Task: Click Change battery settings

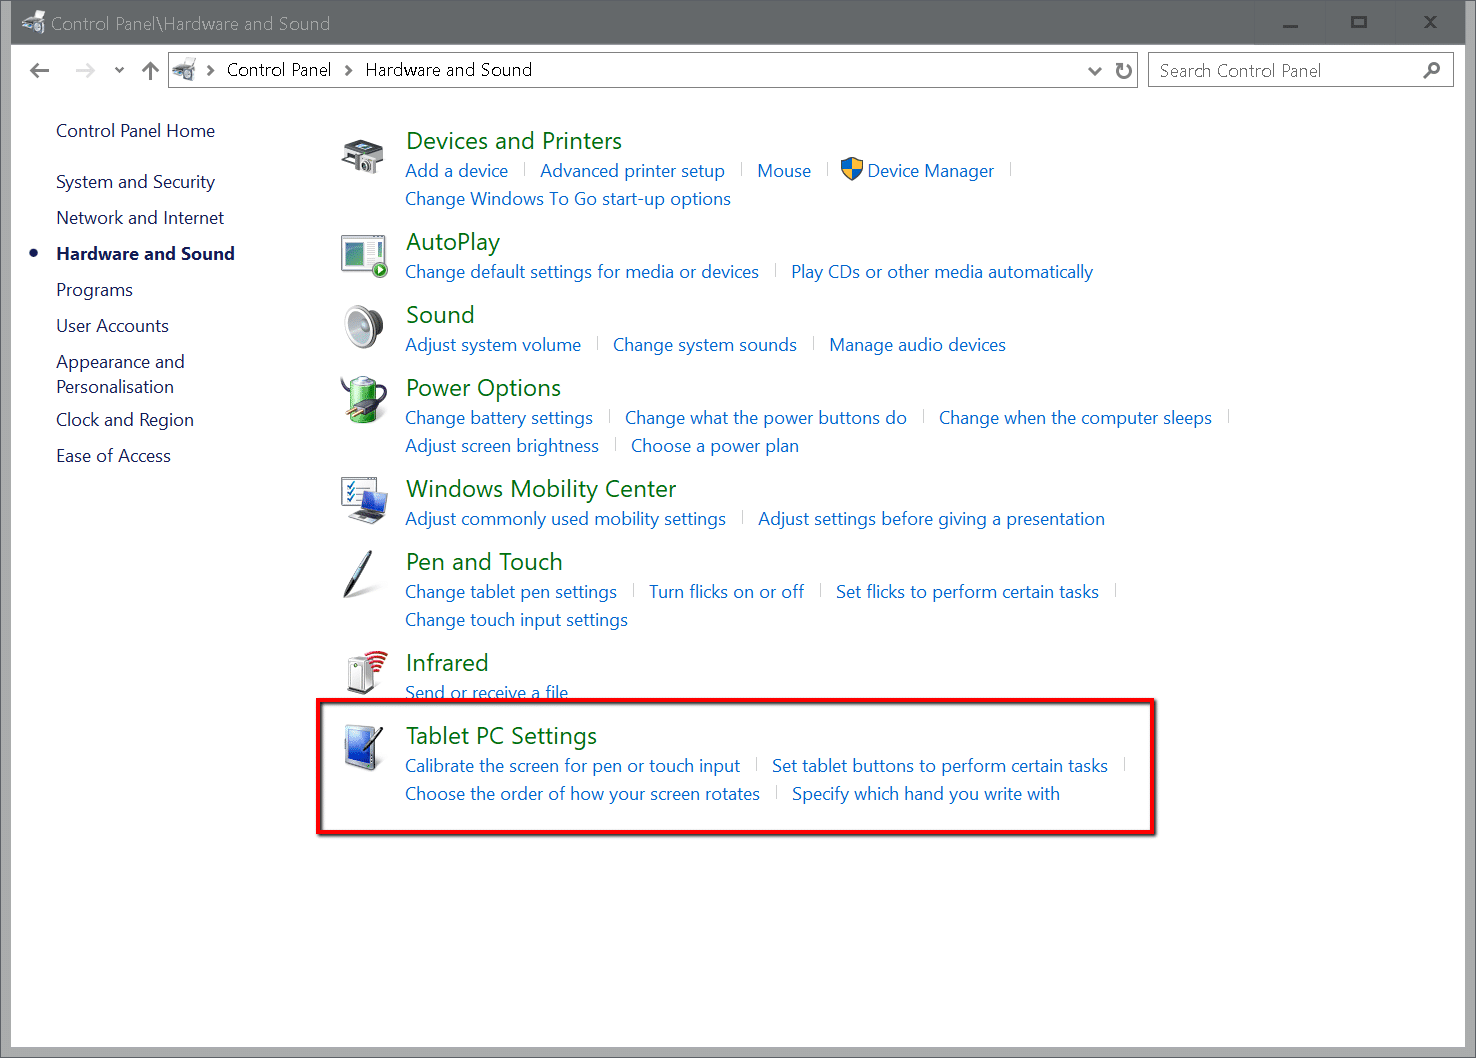Action: click(x=499, y=418)
